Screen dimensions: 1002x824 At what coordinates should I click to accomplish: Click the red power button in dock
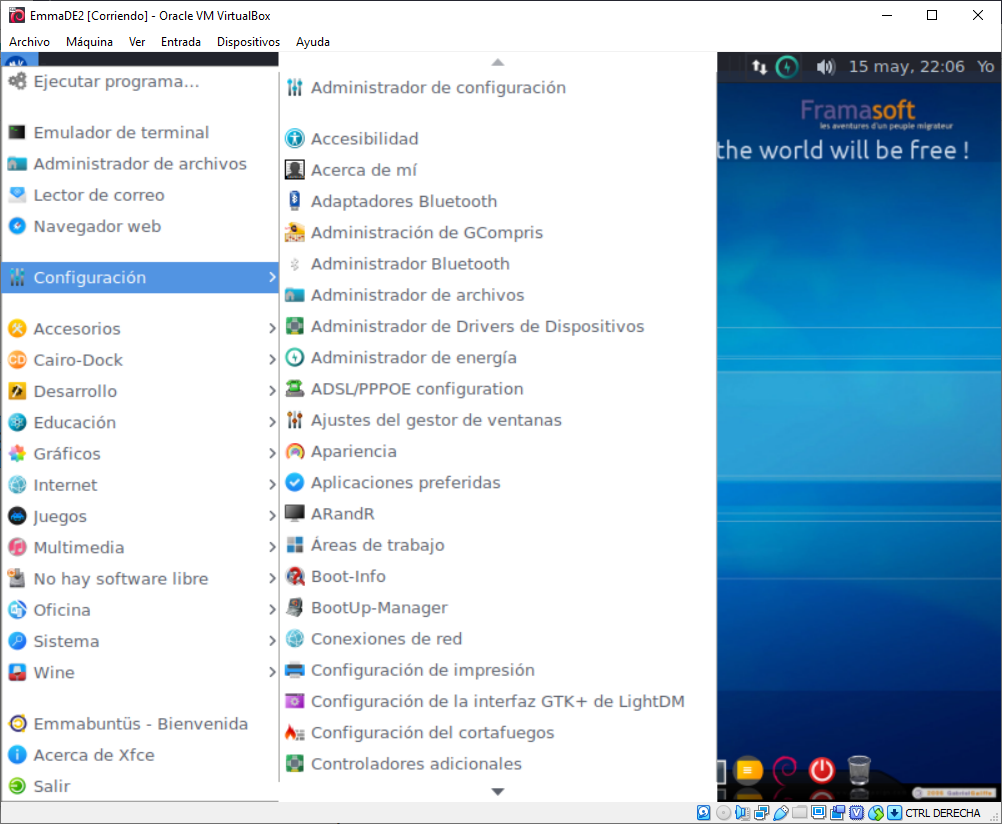click(x=821, y=770)
